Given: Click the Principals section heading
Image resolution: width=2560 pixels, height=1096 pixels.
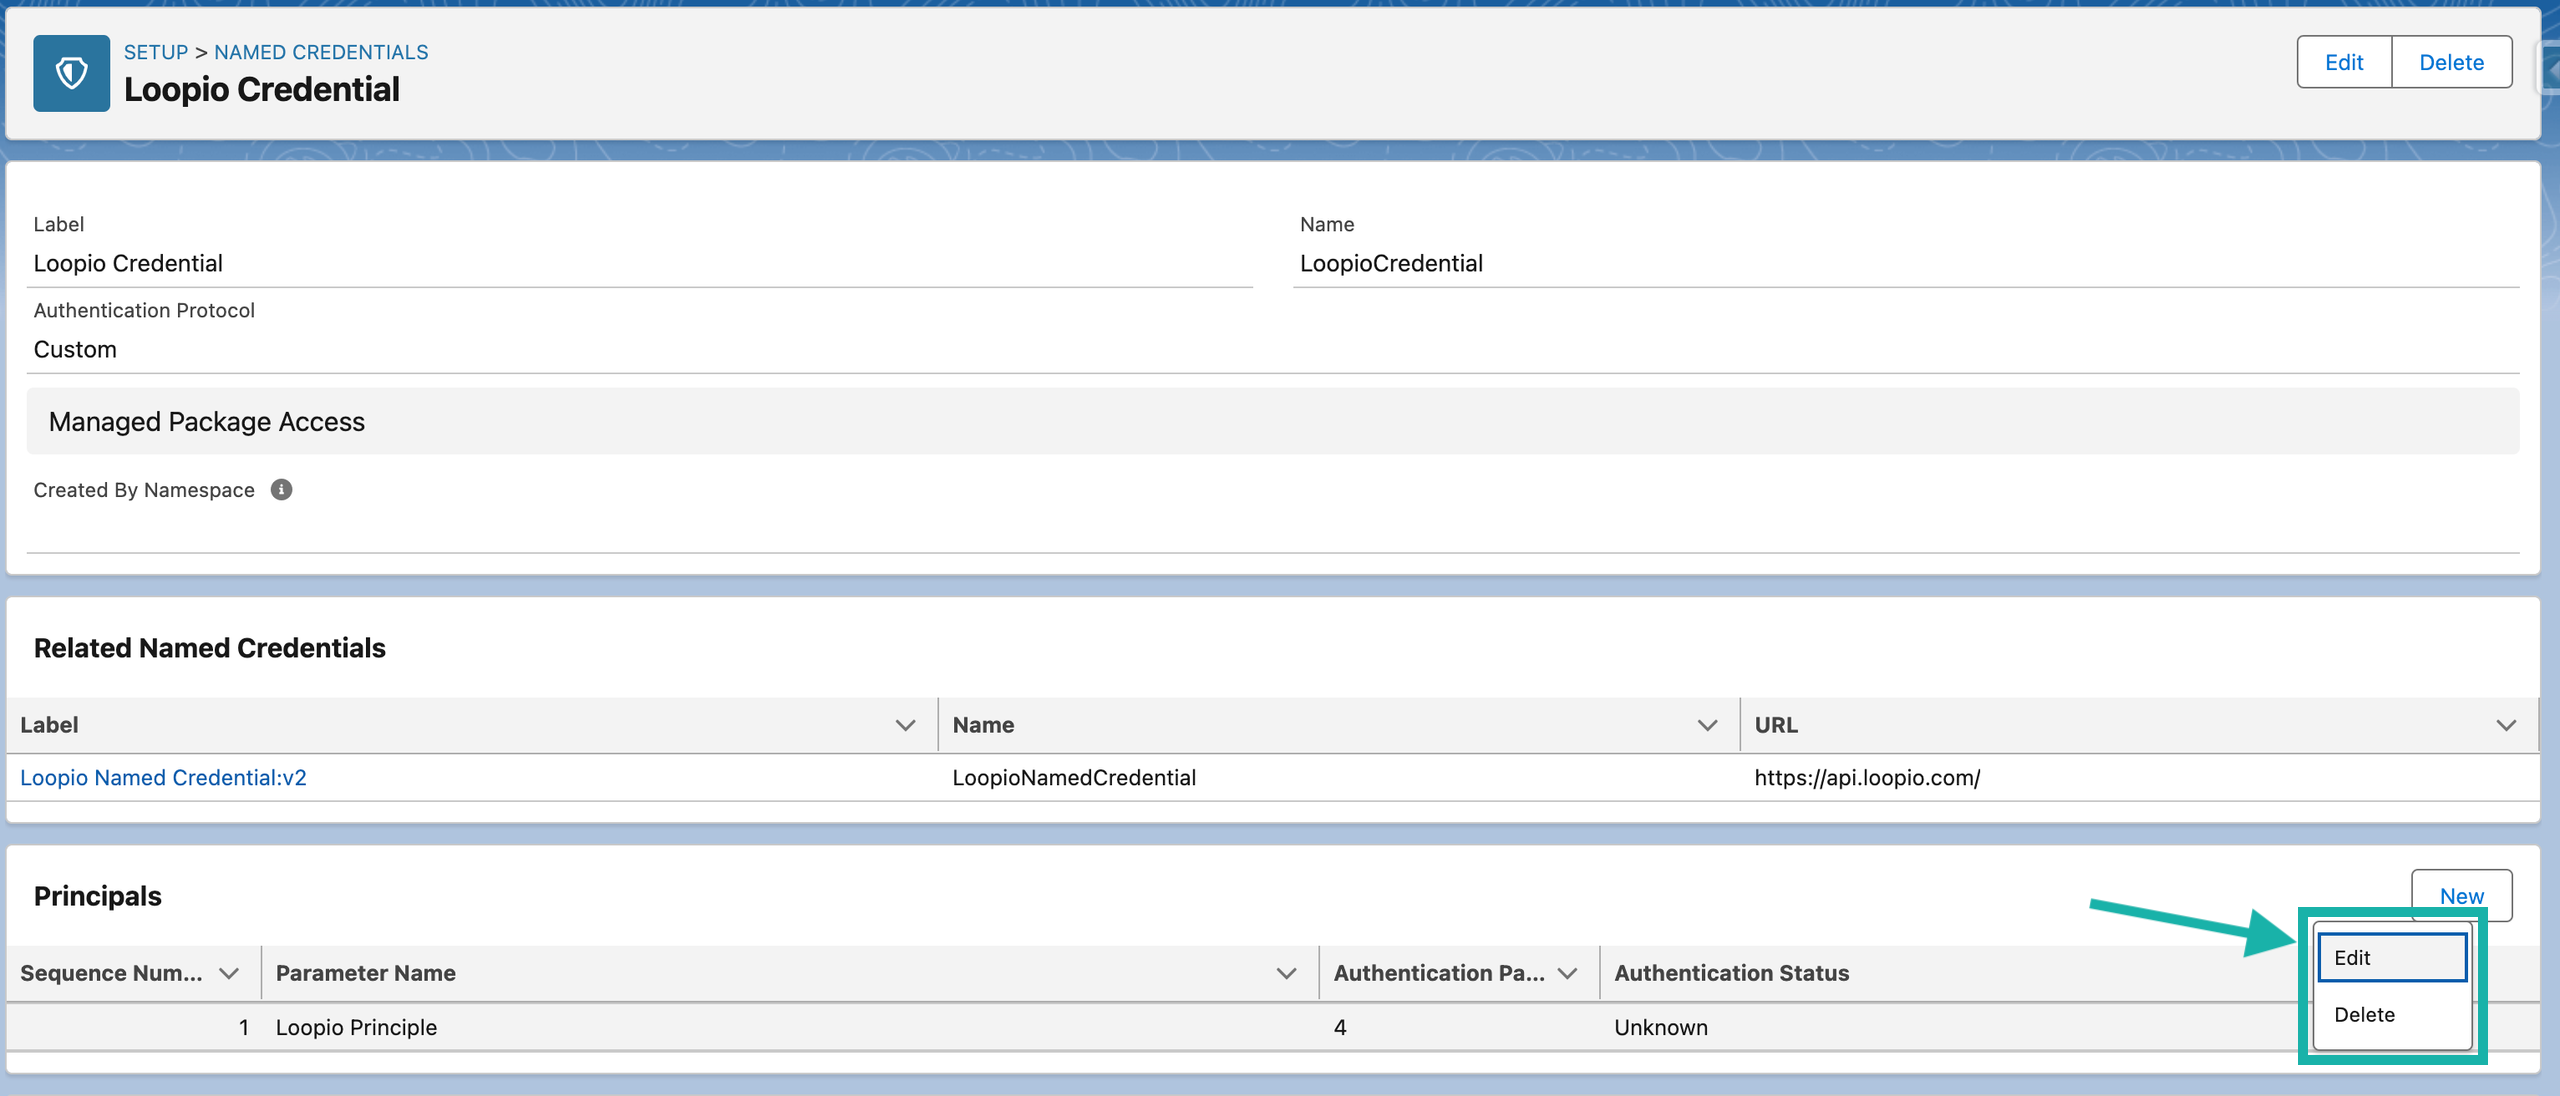Looking at the screenshot, I should point(97,896).
